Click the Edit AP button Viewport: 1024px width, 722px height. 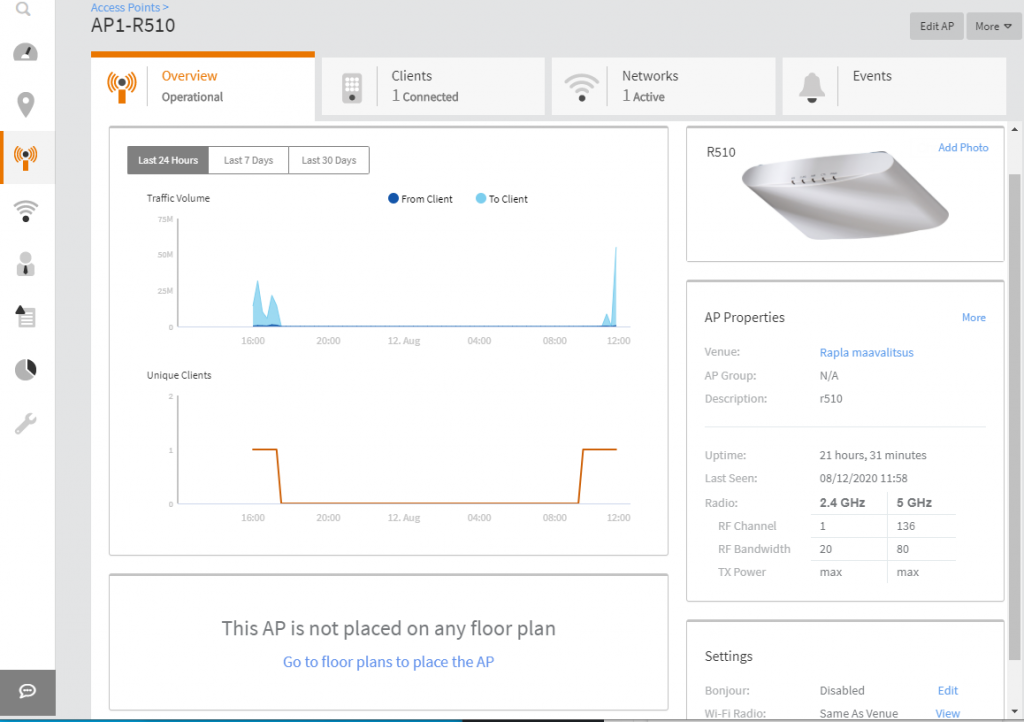tap(936, 26)
